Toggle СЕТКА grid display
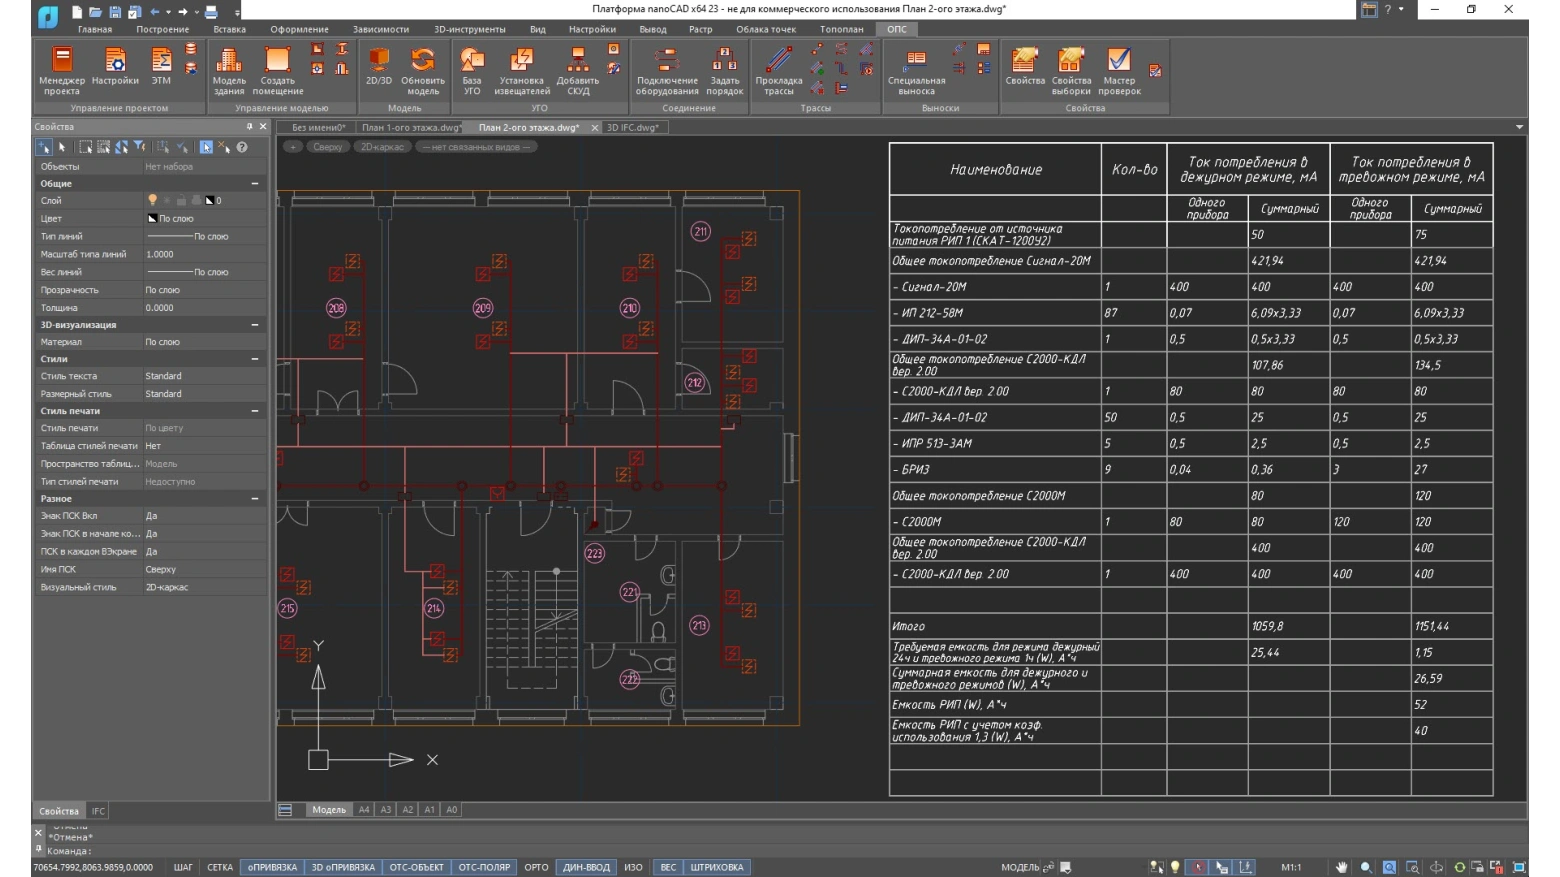The image size is (1560, 877). pyautogui.click(x=220, y=867)
